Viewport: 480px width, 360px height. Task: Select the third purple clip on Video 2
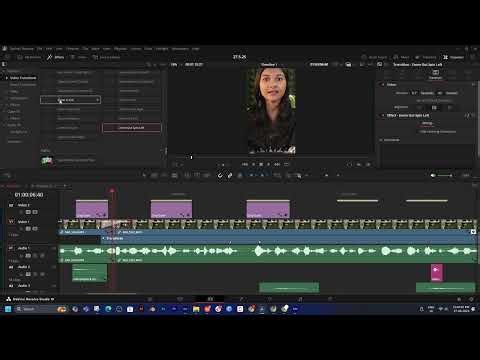coord(268,209)
